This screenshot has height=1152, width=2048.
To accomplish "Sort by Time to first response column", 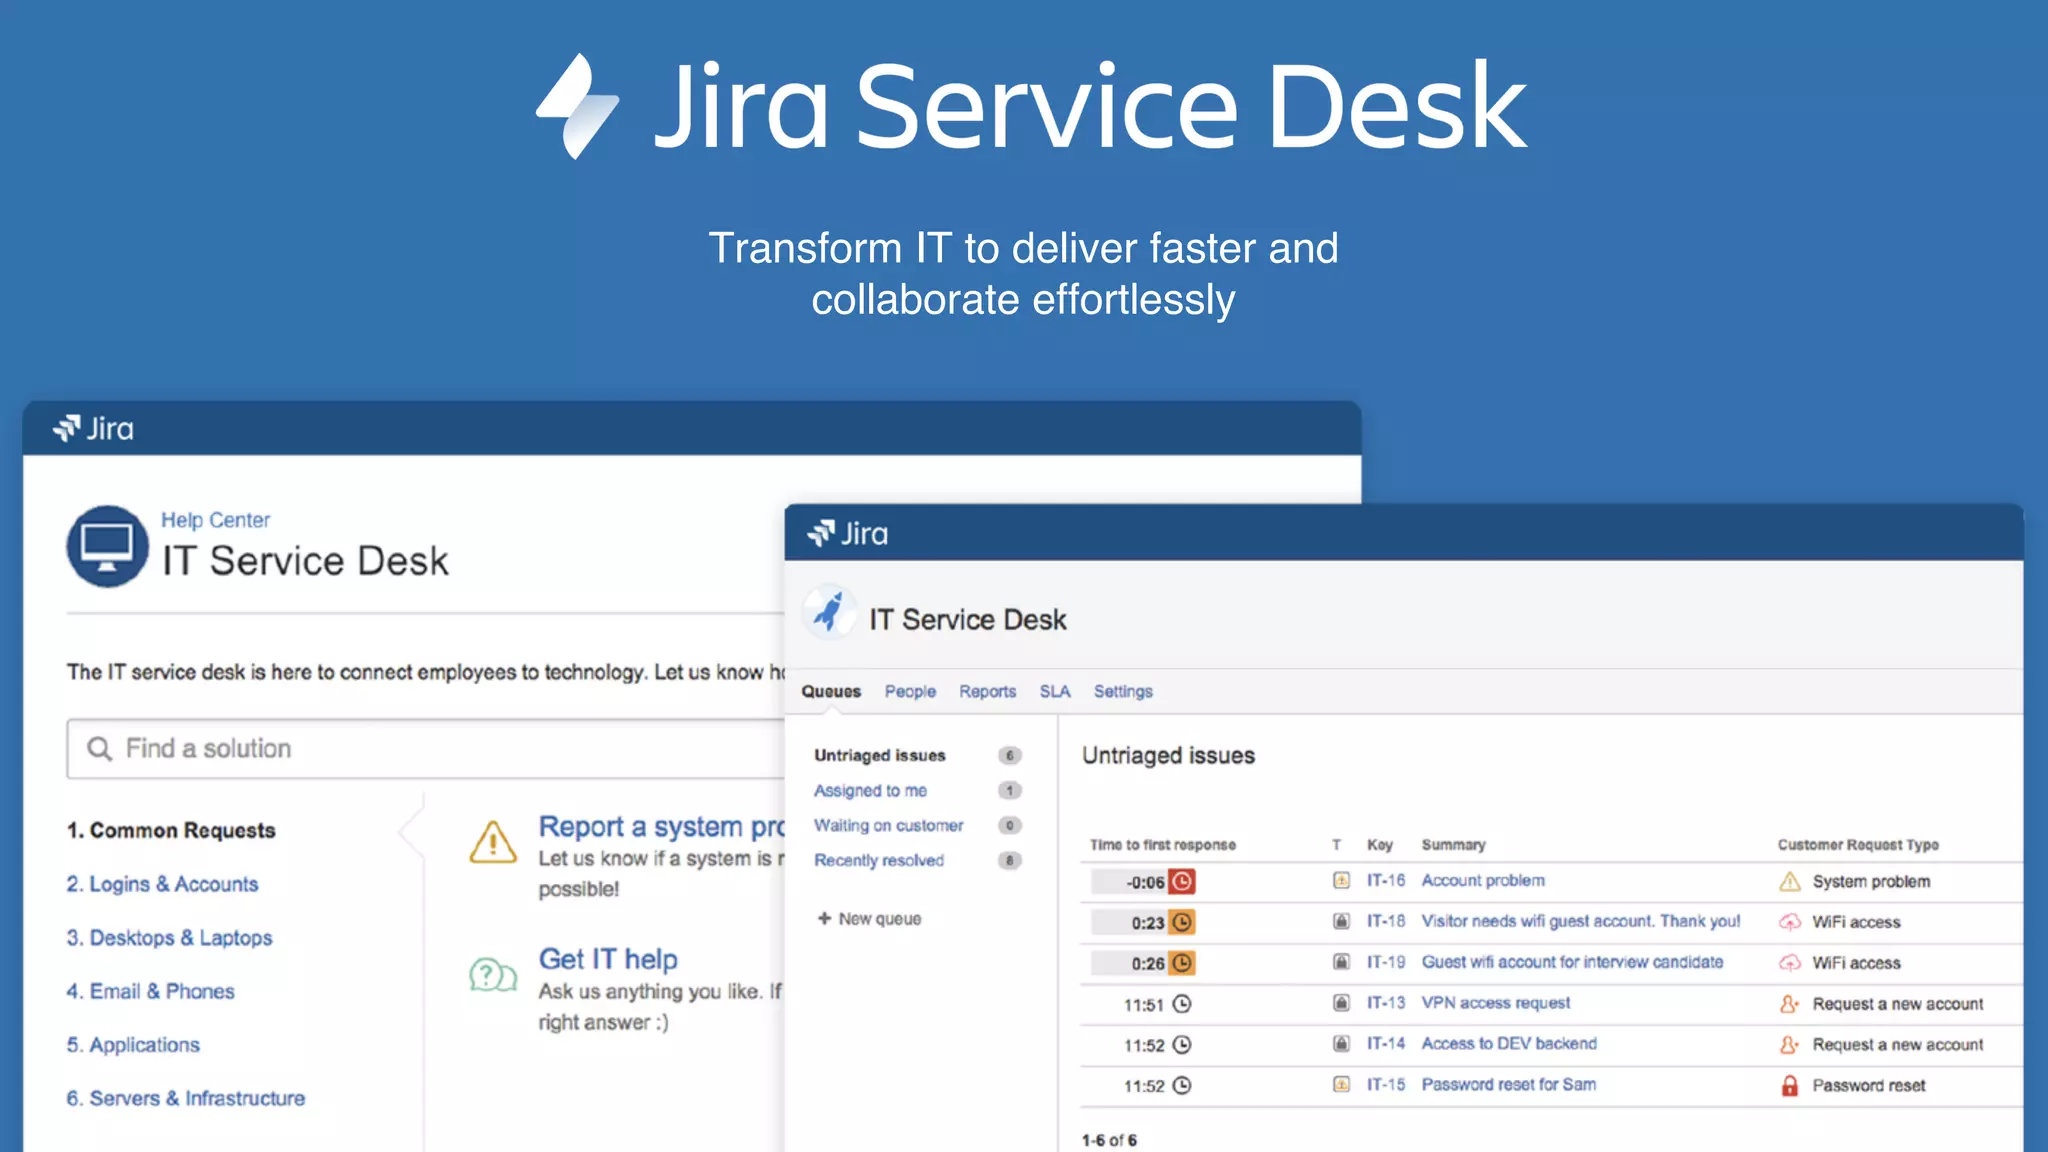I will tap(1162, 845).
